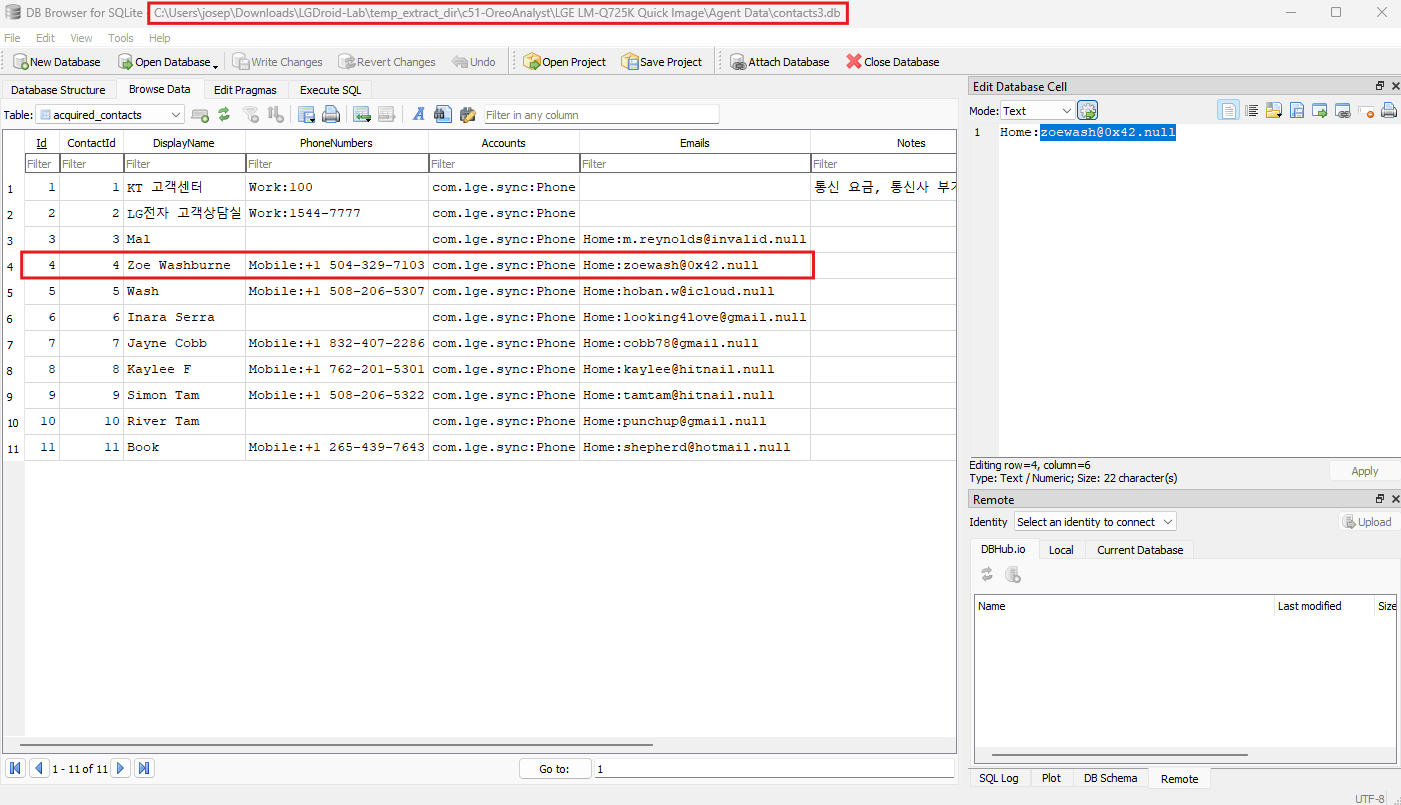Viewport: 1401px width, 805px height.
Task: Click the clear all filters funnel icon
Action: tap(251, 115)
